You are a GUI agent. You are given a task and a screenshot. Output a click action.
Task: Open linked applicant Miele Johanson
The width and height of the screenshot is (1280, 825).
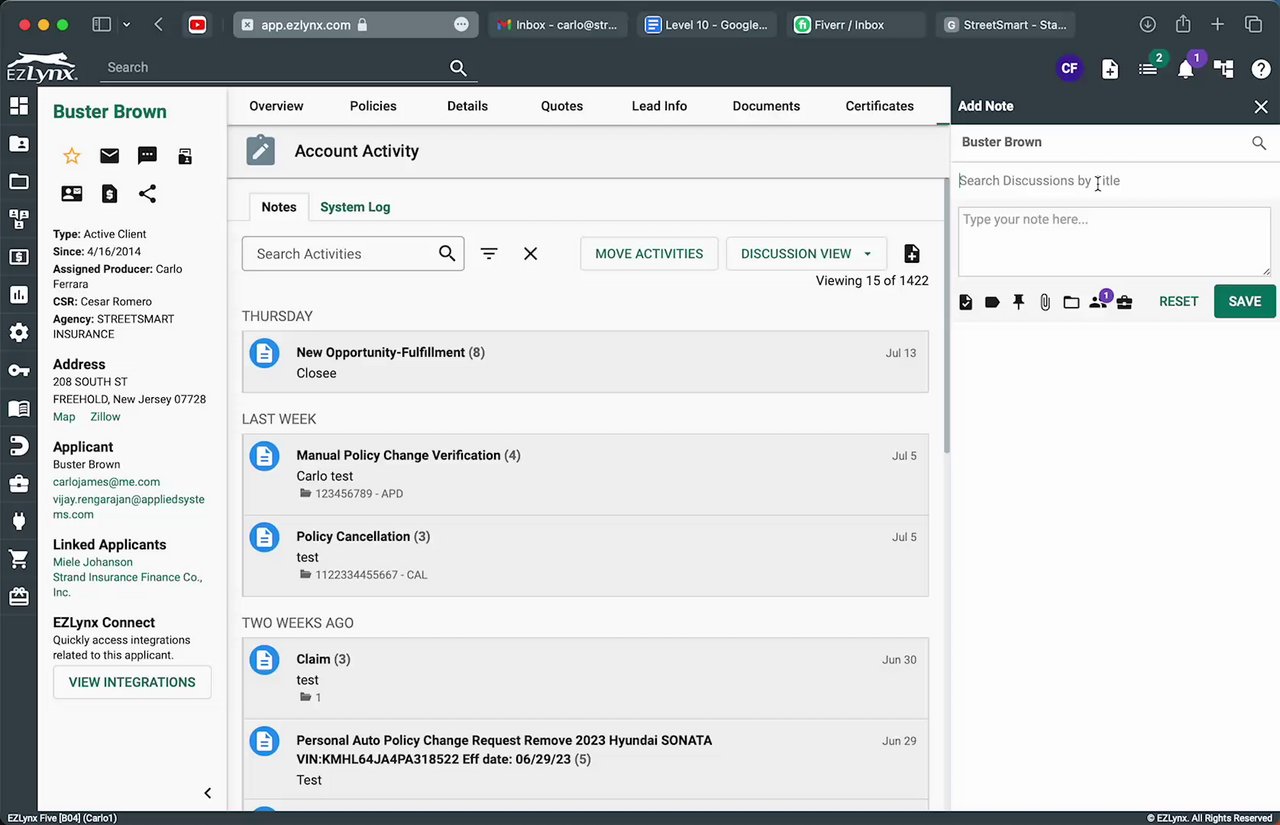tap(93, 562)
